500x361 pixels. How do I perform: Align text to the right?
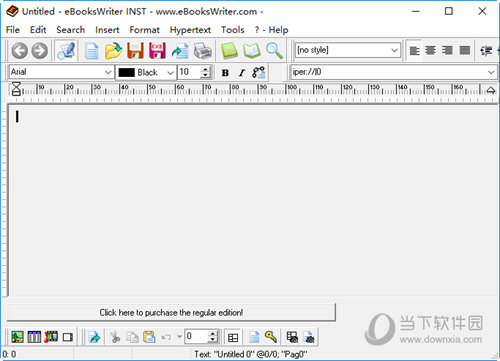(x=447, y=51)
